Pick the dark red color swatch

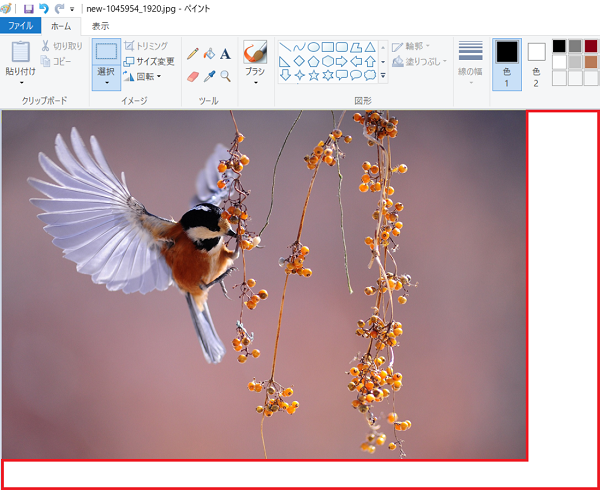[590, 46]
